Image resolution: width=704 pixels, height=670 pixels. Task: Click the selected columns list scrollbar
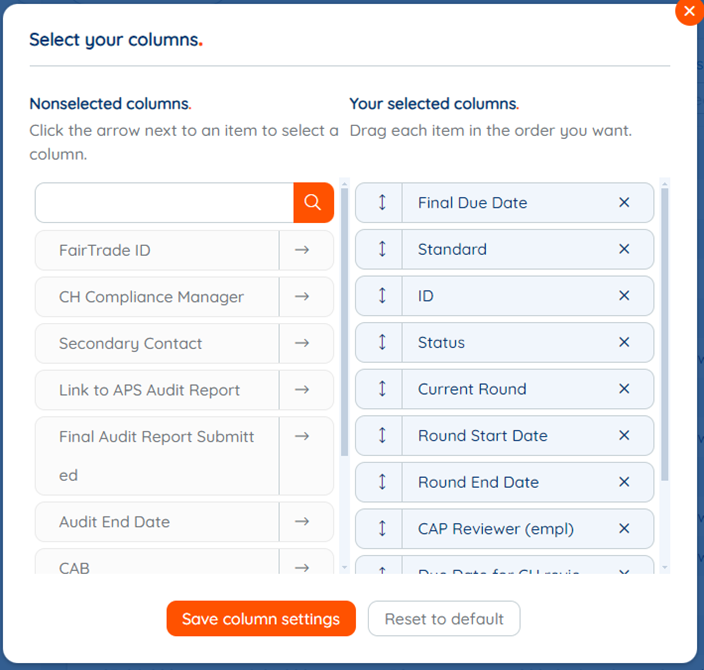[665, 335]
